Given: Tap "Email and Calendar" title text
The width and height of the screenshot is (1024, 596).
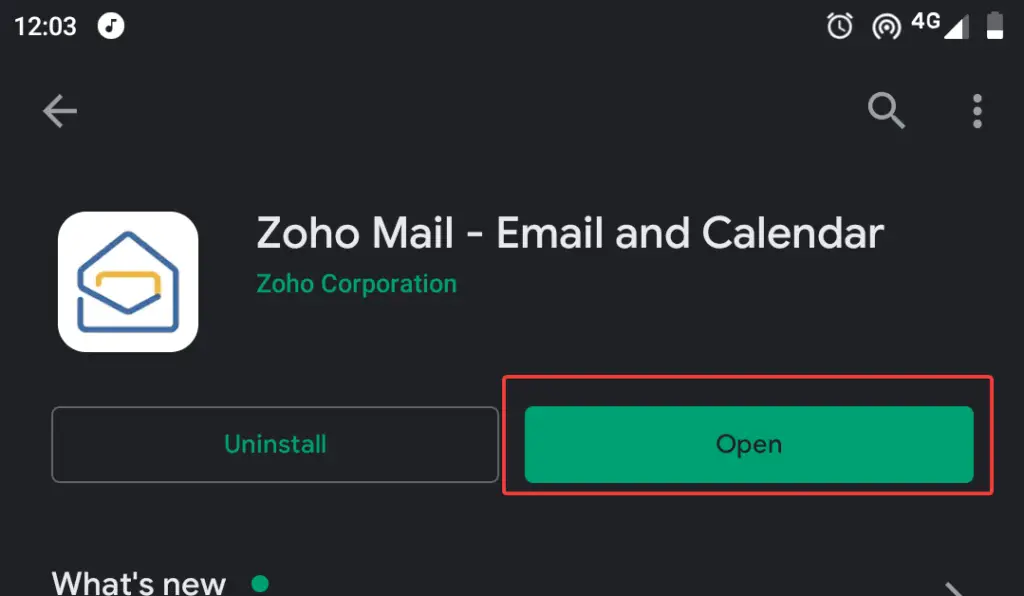Looking at the screenshot, I should [x=690, y=233].
